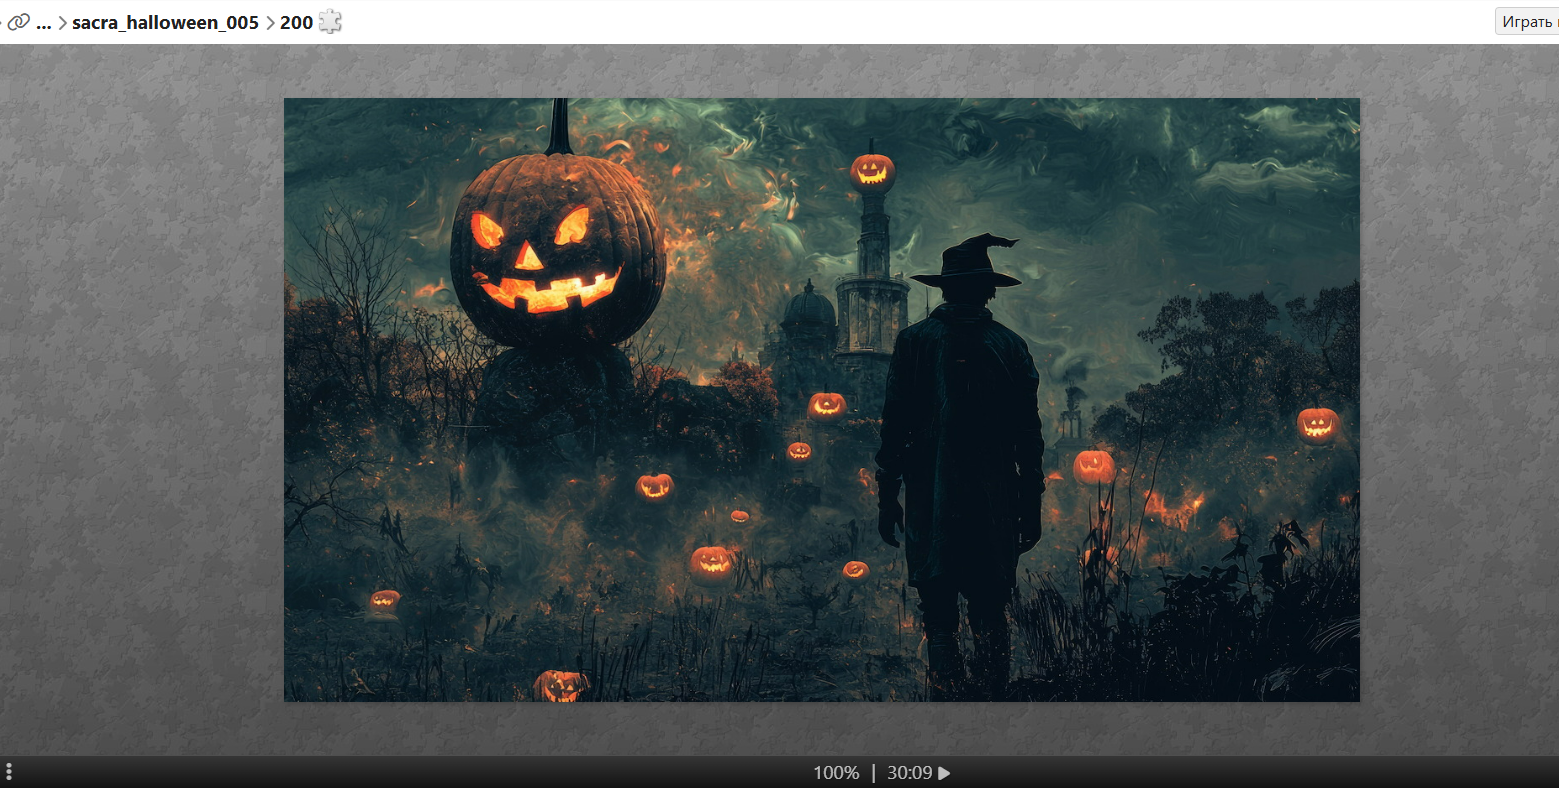Open the sacra_halloween_005 breadcrumb link
This screenshot has width=1559, height=806.
click(165, 22)
